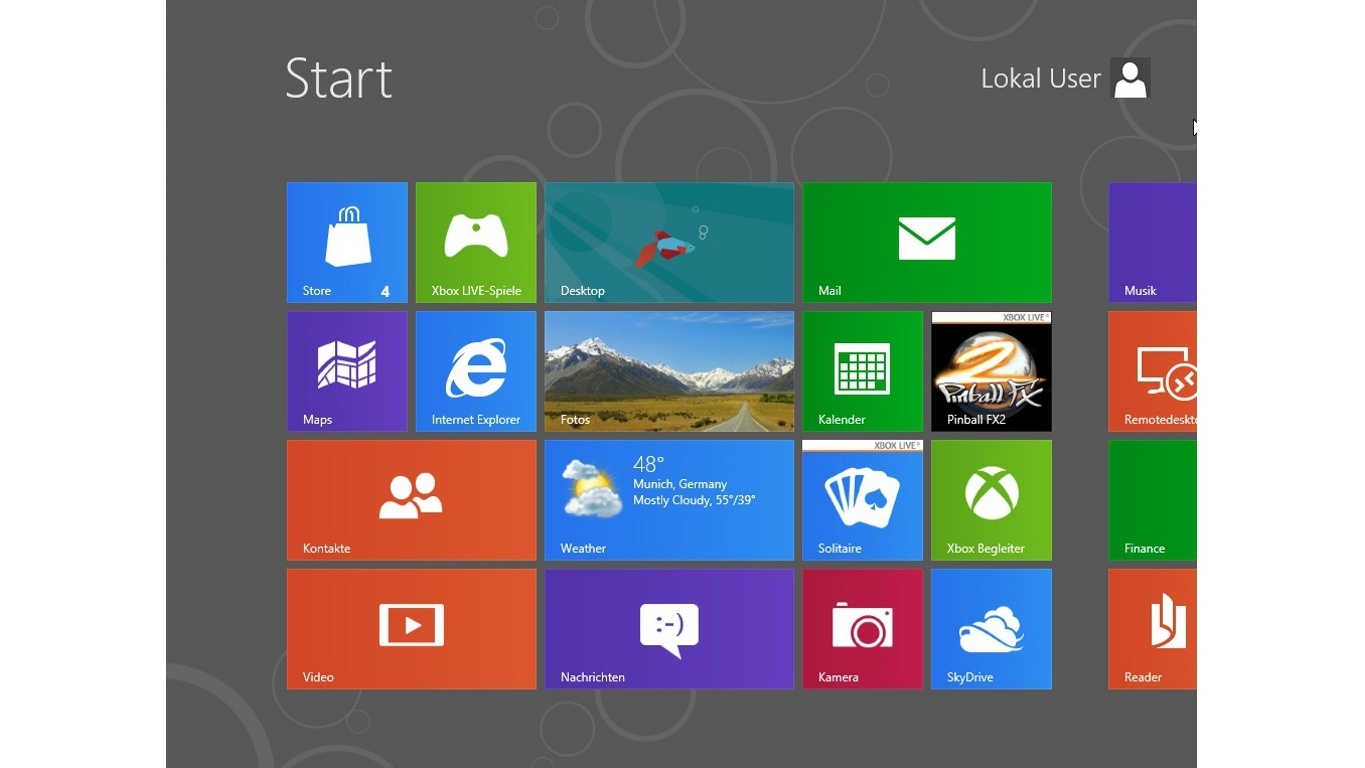
Task: Open the Mail app
Action: 925,241
